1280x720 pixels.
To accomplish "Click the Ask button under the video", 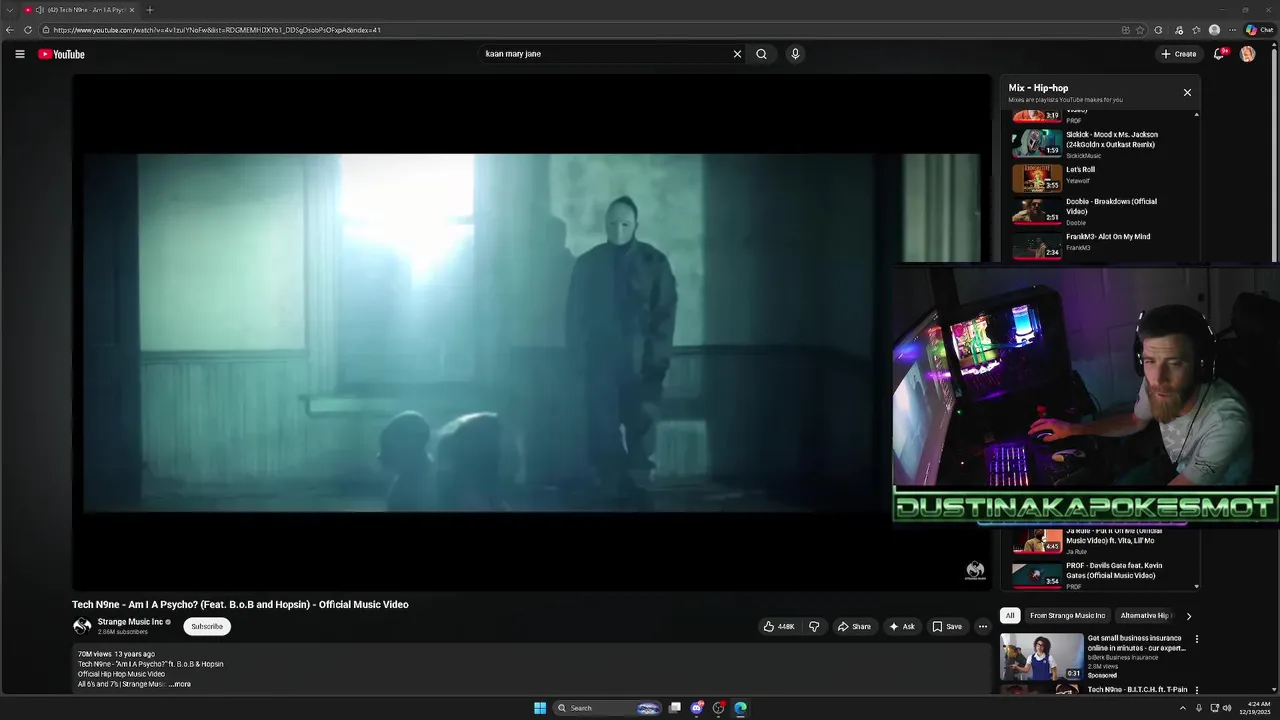I will (901, 627).
